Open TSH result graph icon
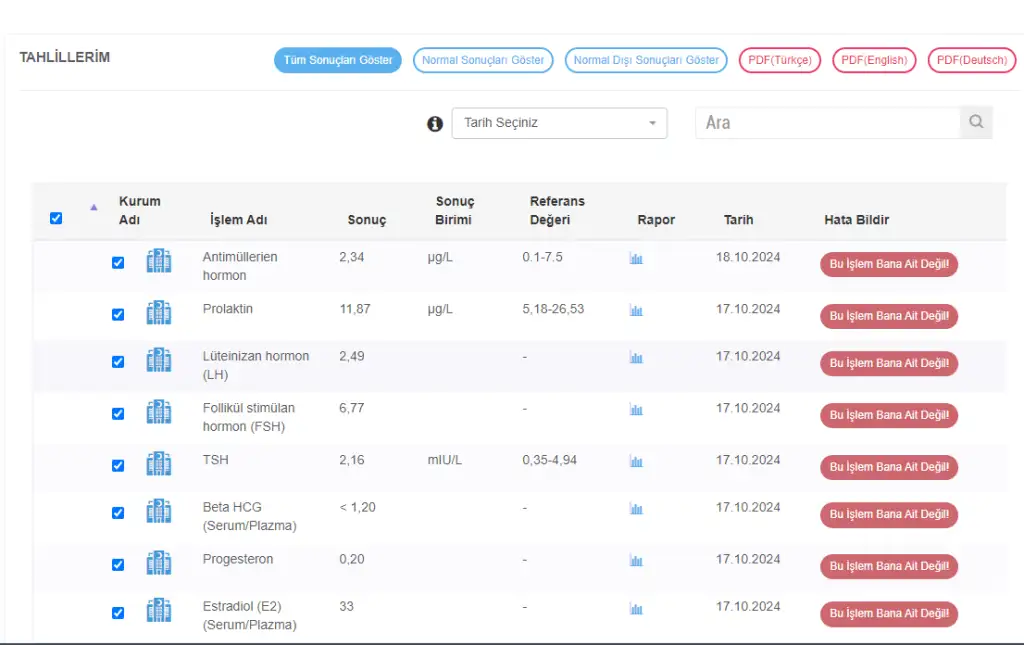This screenshot has width=1024, height=645. tap(636, 461)
